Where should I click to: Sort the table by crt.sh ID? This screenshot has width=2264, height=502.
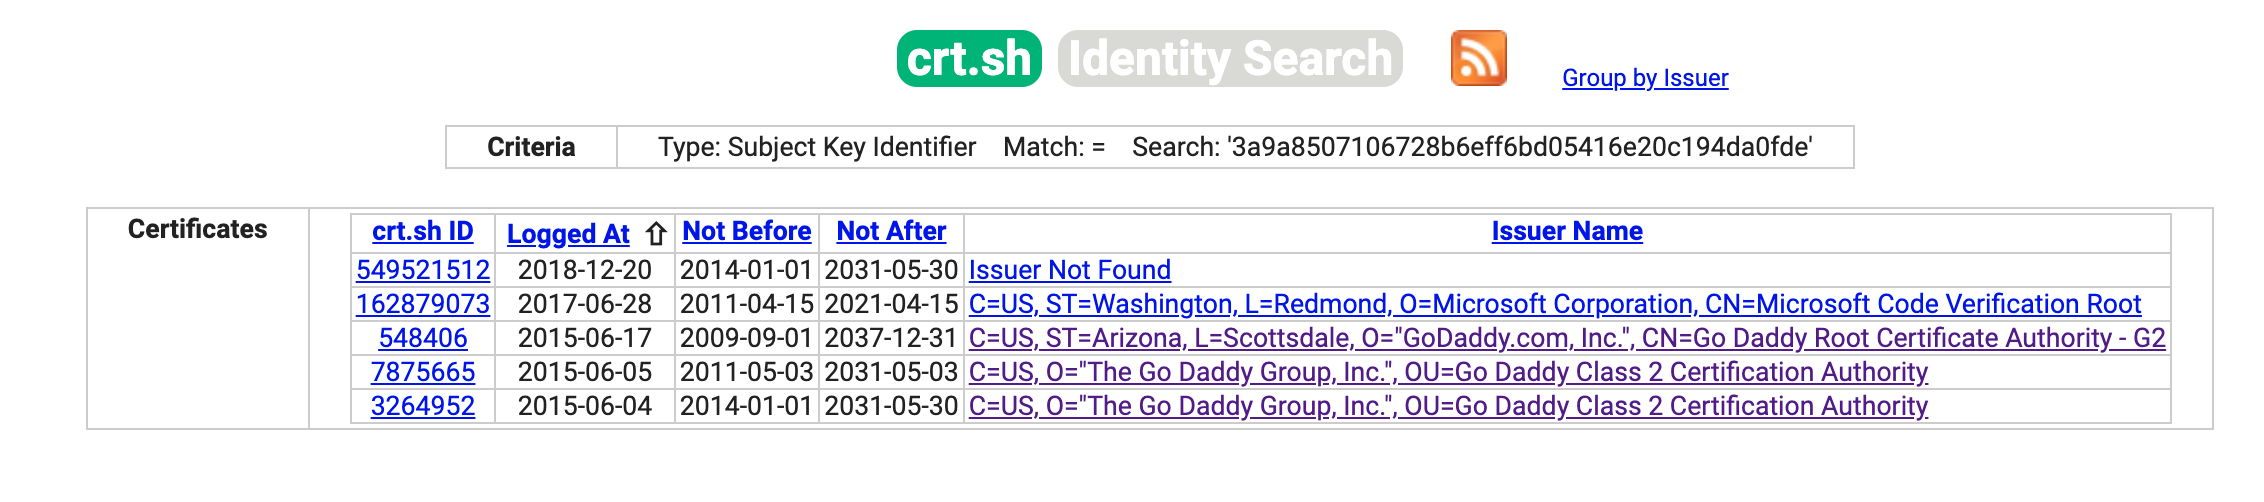point(423,231)
